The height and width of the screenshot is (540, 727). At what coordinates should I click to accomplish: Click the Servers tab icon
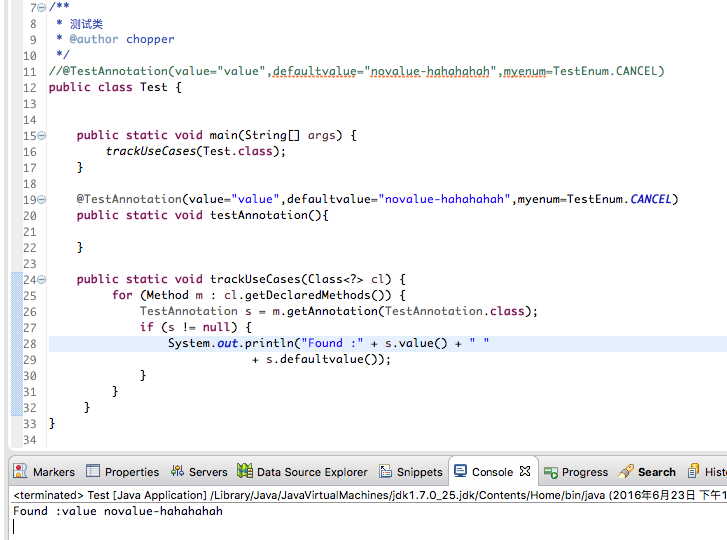point(177,471)
